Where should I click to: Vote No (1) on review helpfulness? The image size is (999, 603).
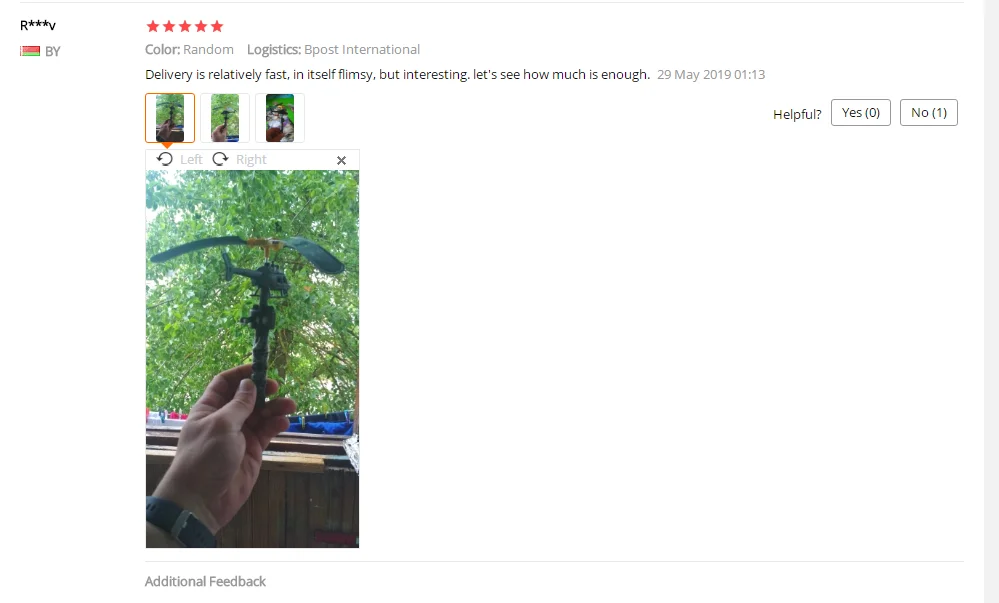(x=929, y=113)
